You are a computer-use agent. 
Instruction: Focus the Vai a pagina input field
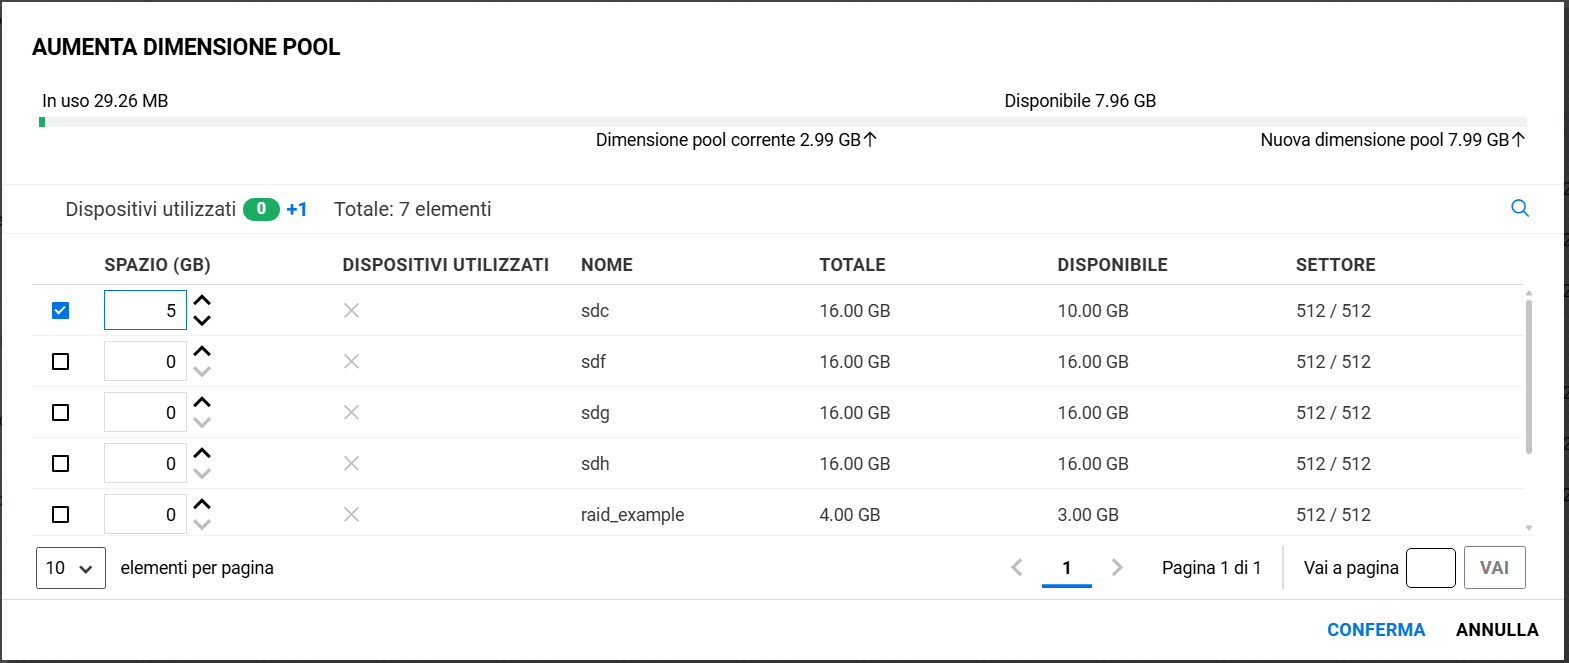[1430, 568]
